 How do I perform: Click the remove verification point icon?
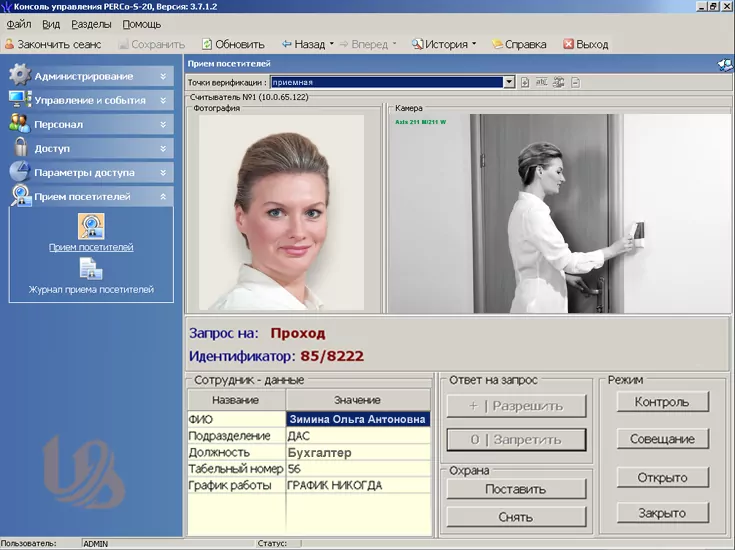pos(575,82)
